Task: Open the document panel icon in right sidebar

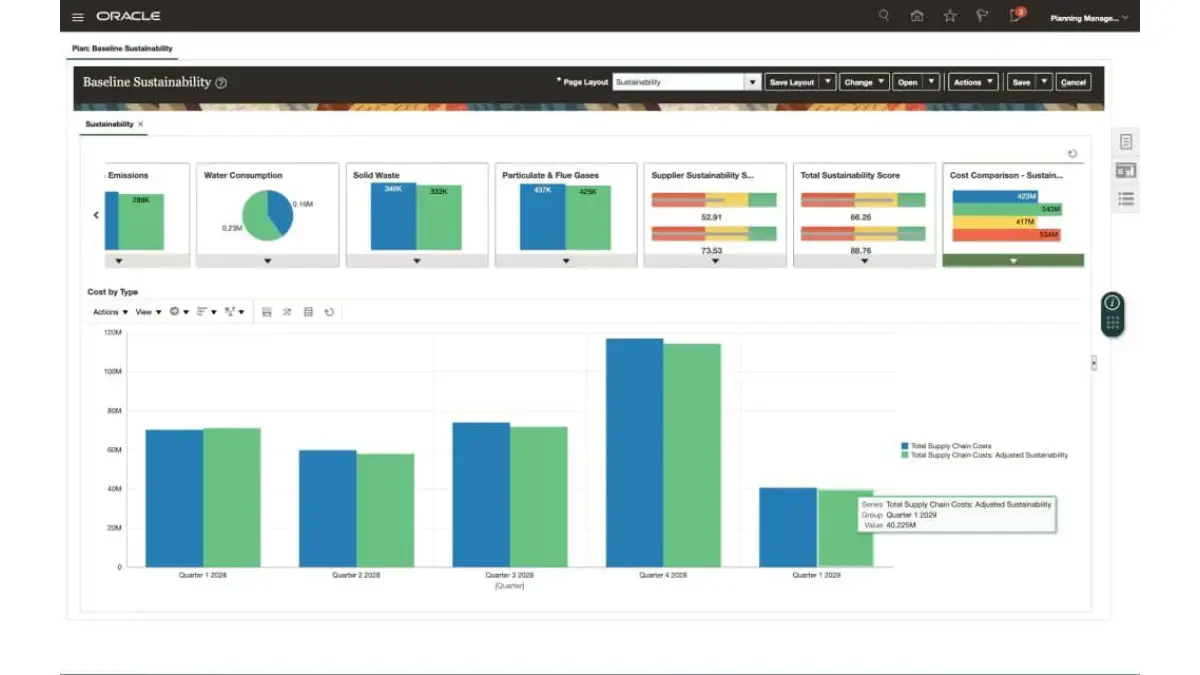Action: (x=1126, y=142)
